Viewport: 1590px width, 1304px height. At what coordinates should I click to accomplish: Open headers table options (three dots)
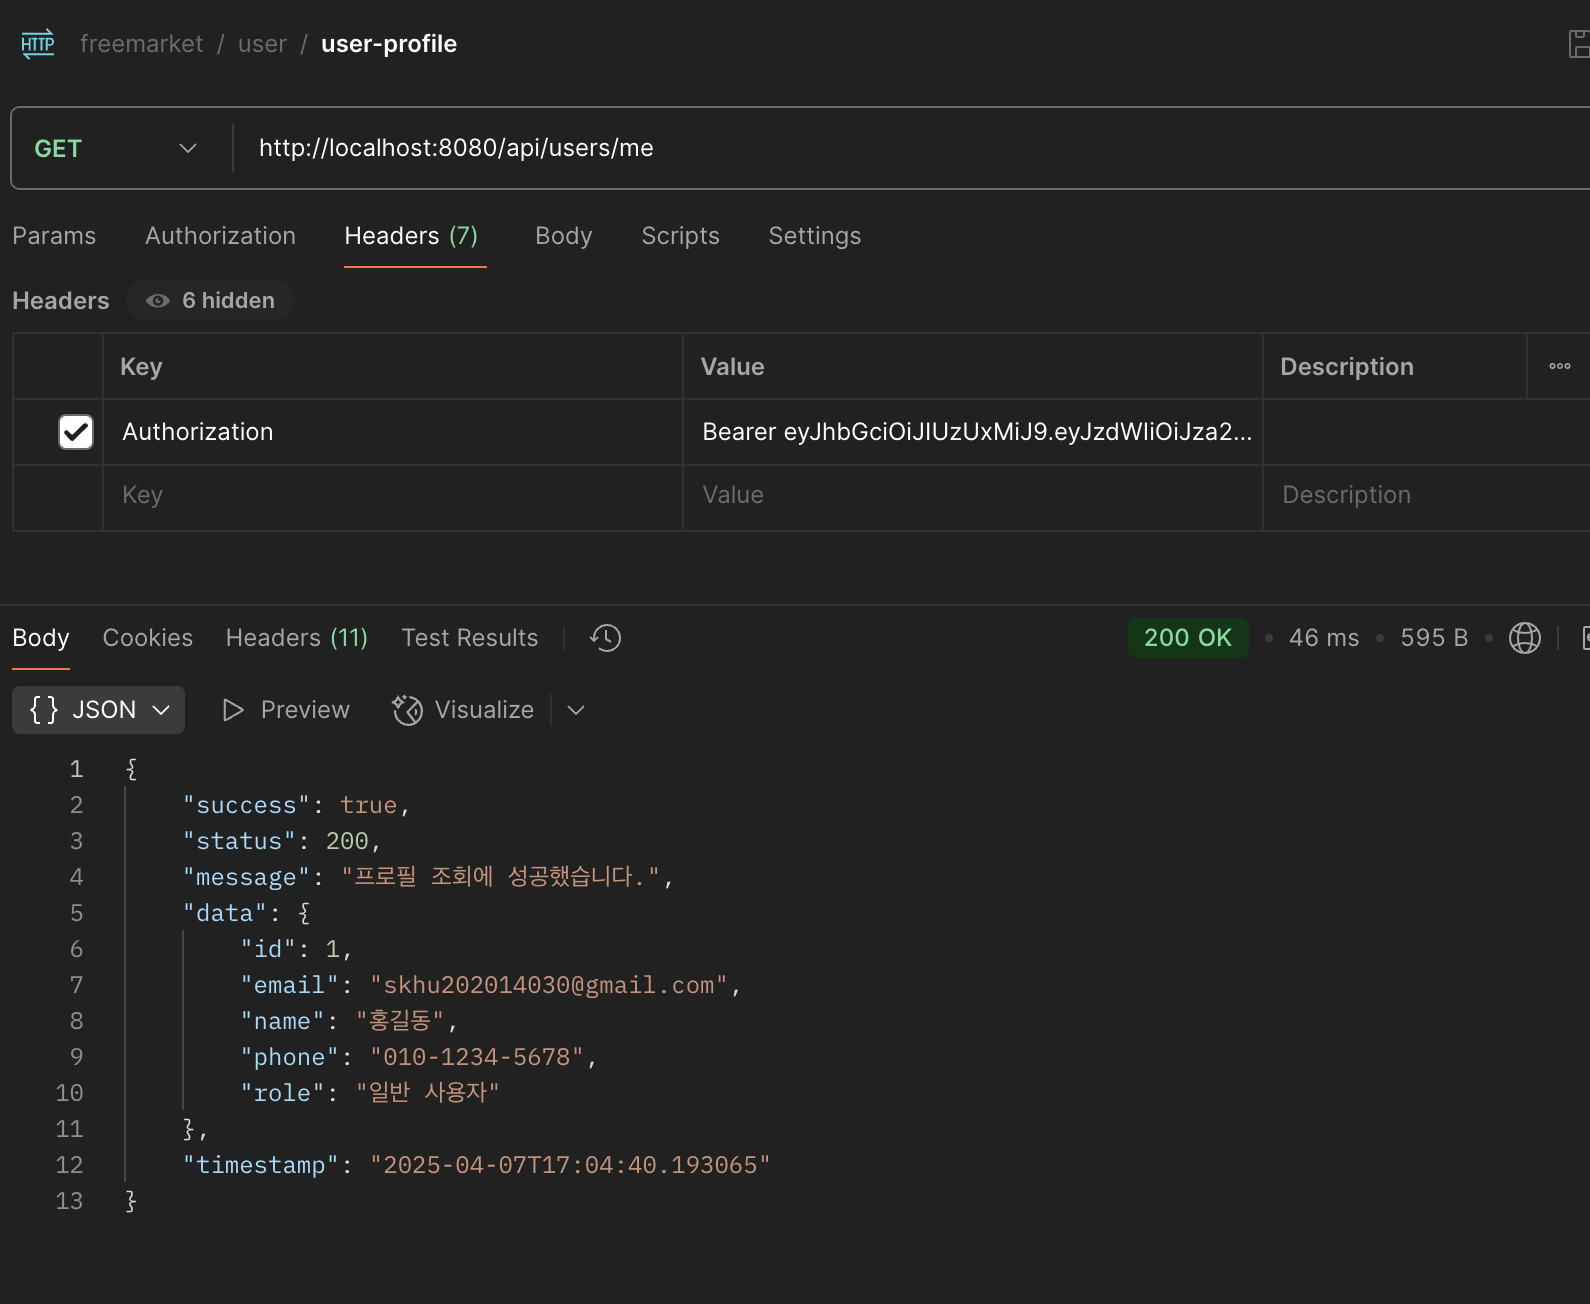click(1559, 366)
